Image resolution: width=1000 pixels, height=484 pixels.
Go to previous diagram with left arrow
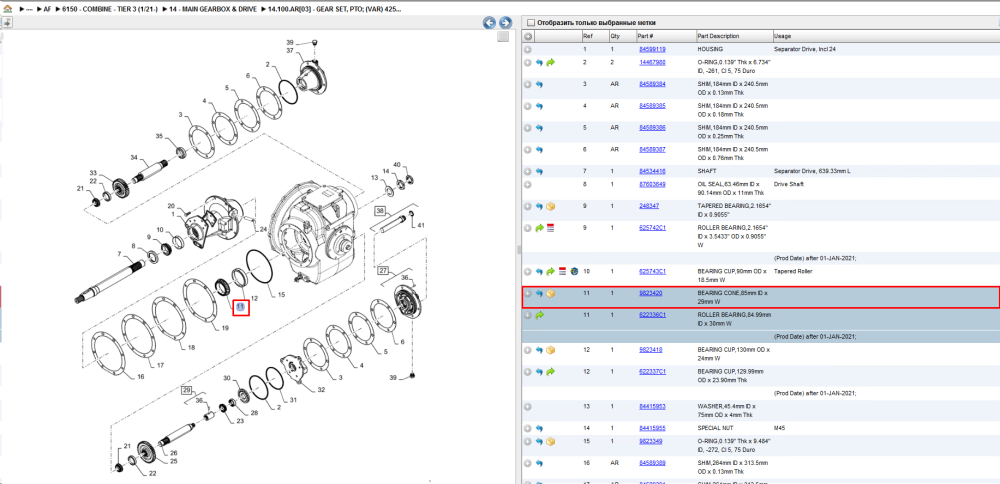[489, 22]
